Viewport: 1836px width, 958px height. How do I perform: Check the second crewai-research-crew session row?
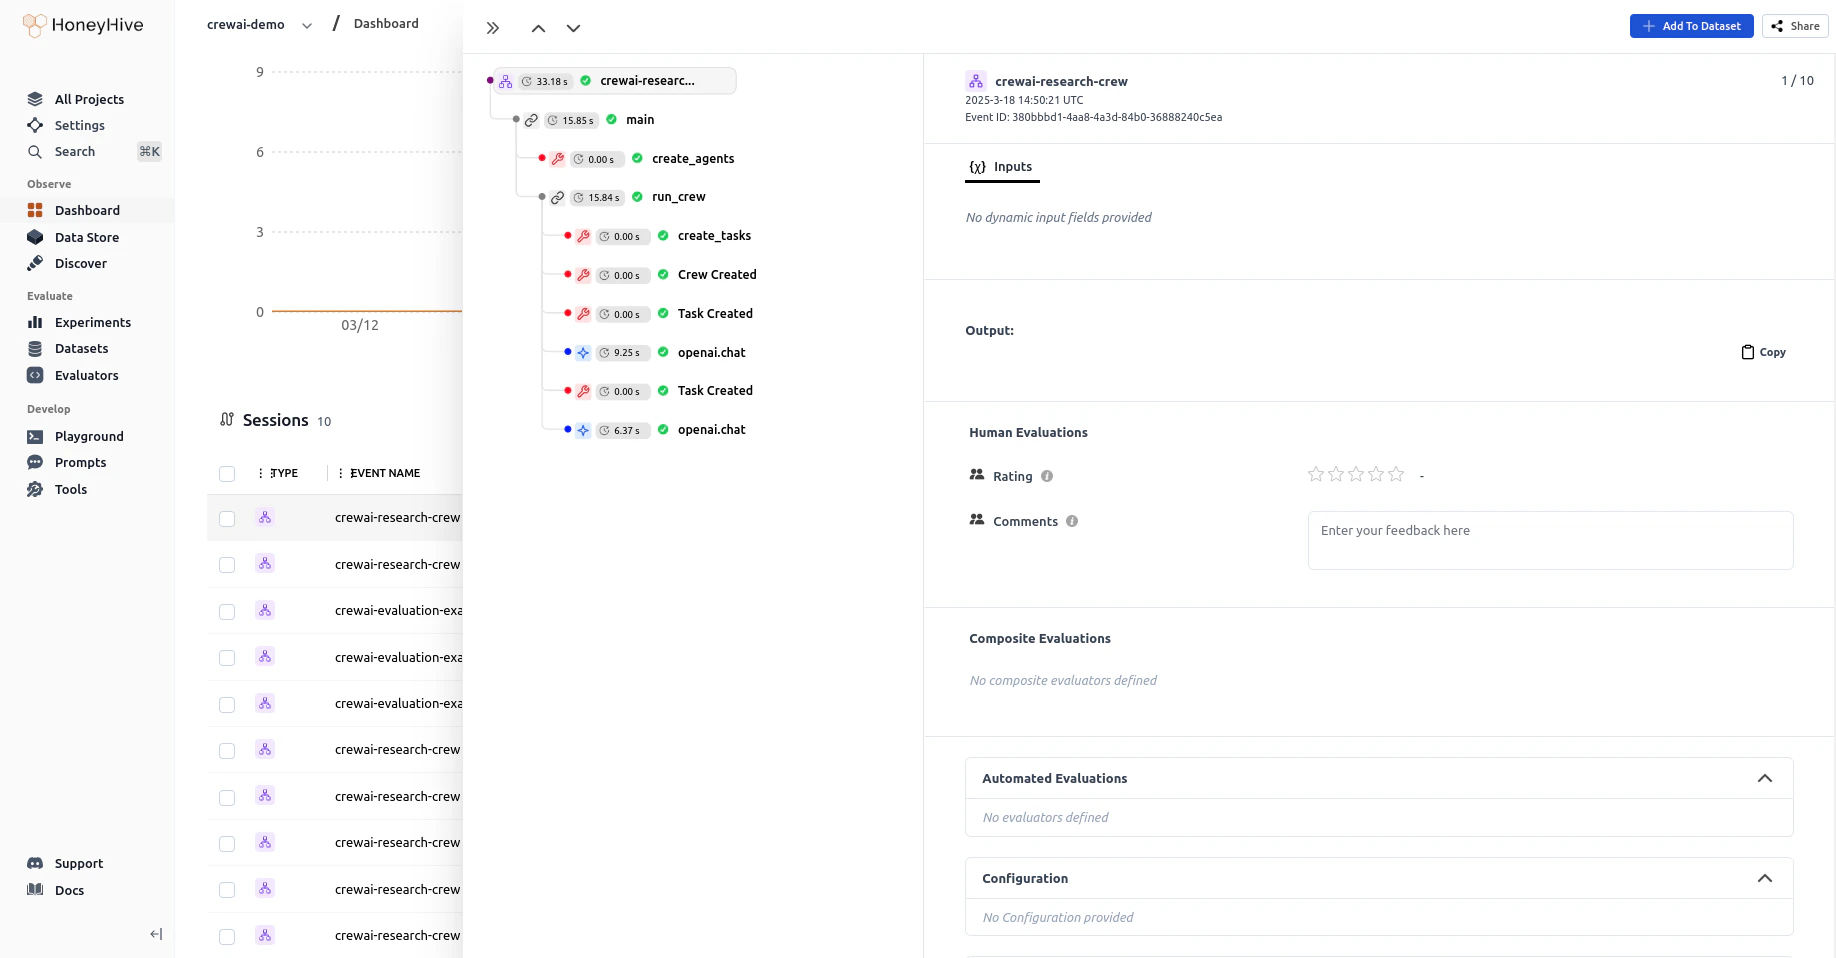click(227, 565)
